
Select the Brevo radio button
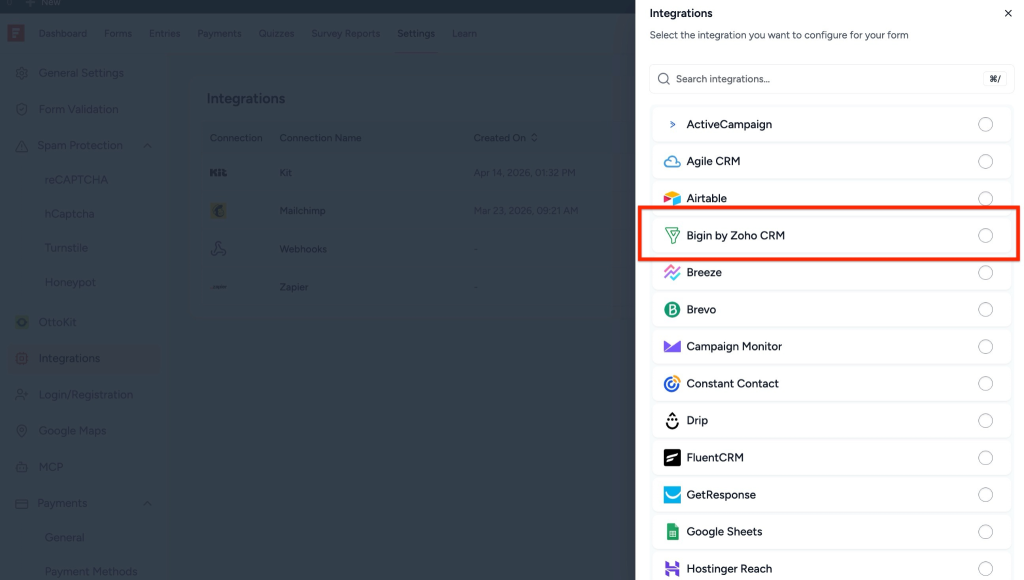pos(985,310)
